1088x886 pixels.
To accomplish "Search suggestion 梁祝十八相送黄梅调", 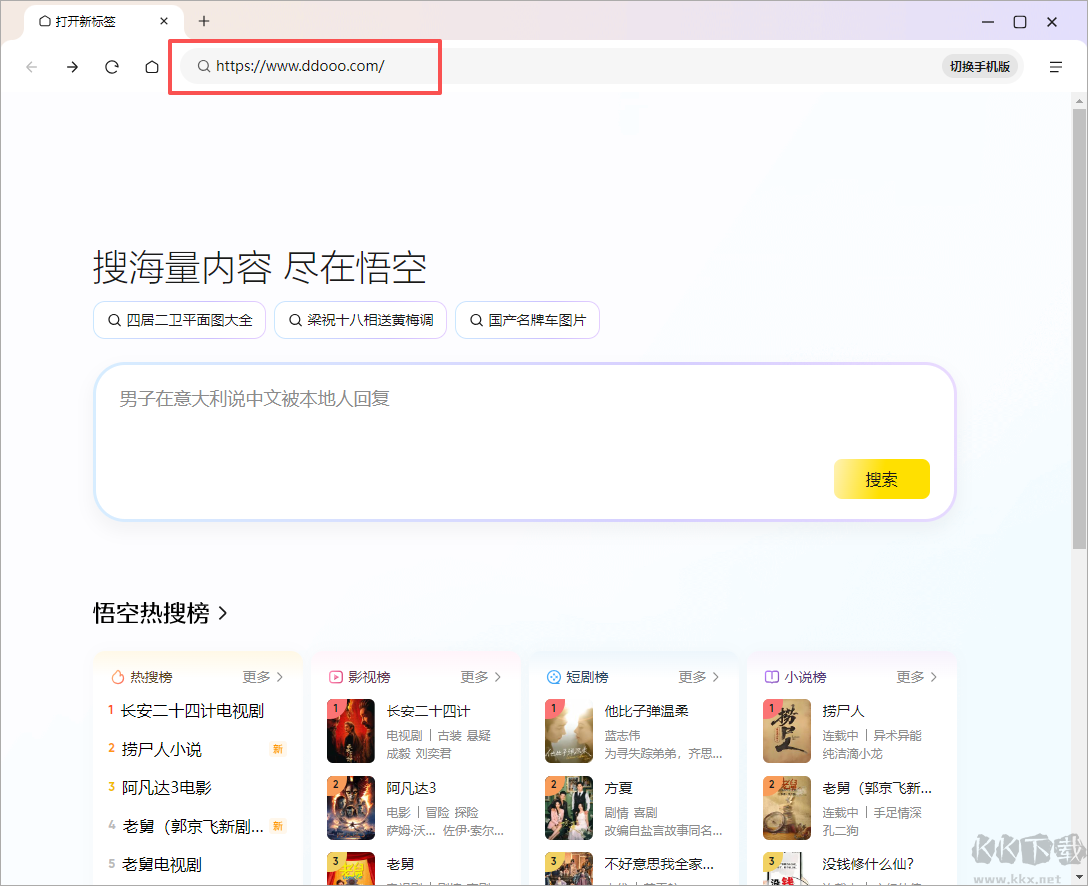I will (360, 320).
